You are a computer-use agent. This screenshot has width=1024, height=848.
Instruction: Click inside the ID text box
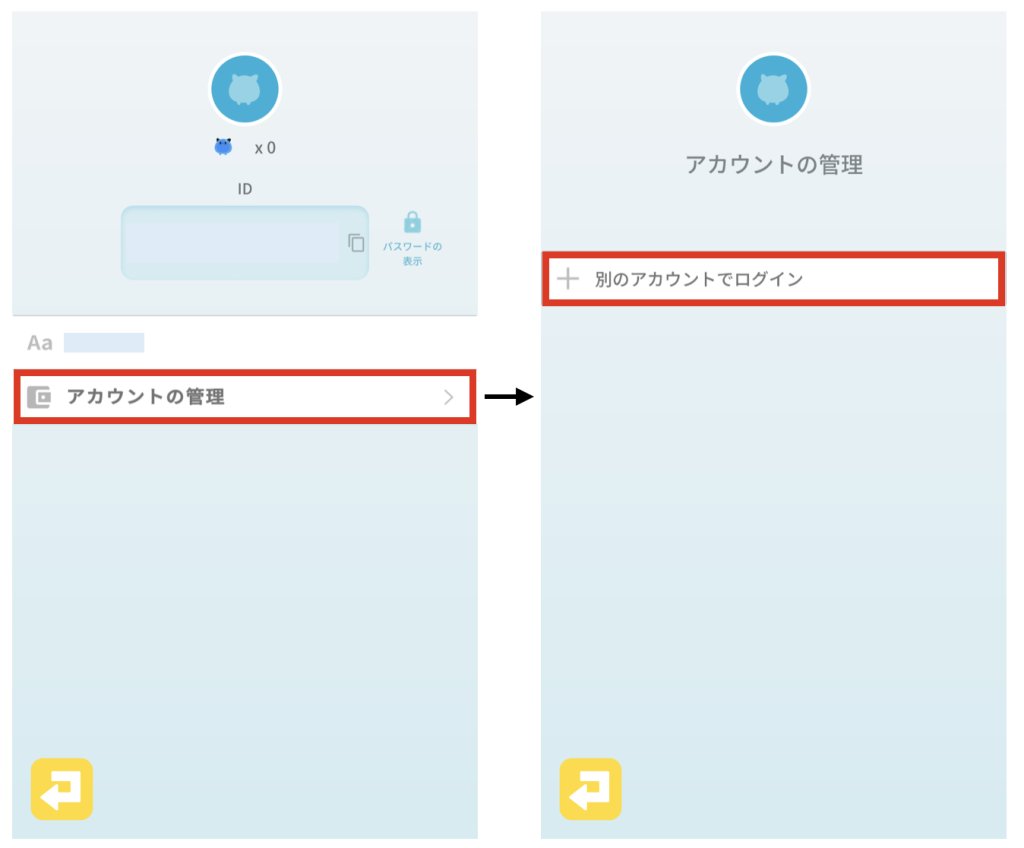(232, 242)
